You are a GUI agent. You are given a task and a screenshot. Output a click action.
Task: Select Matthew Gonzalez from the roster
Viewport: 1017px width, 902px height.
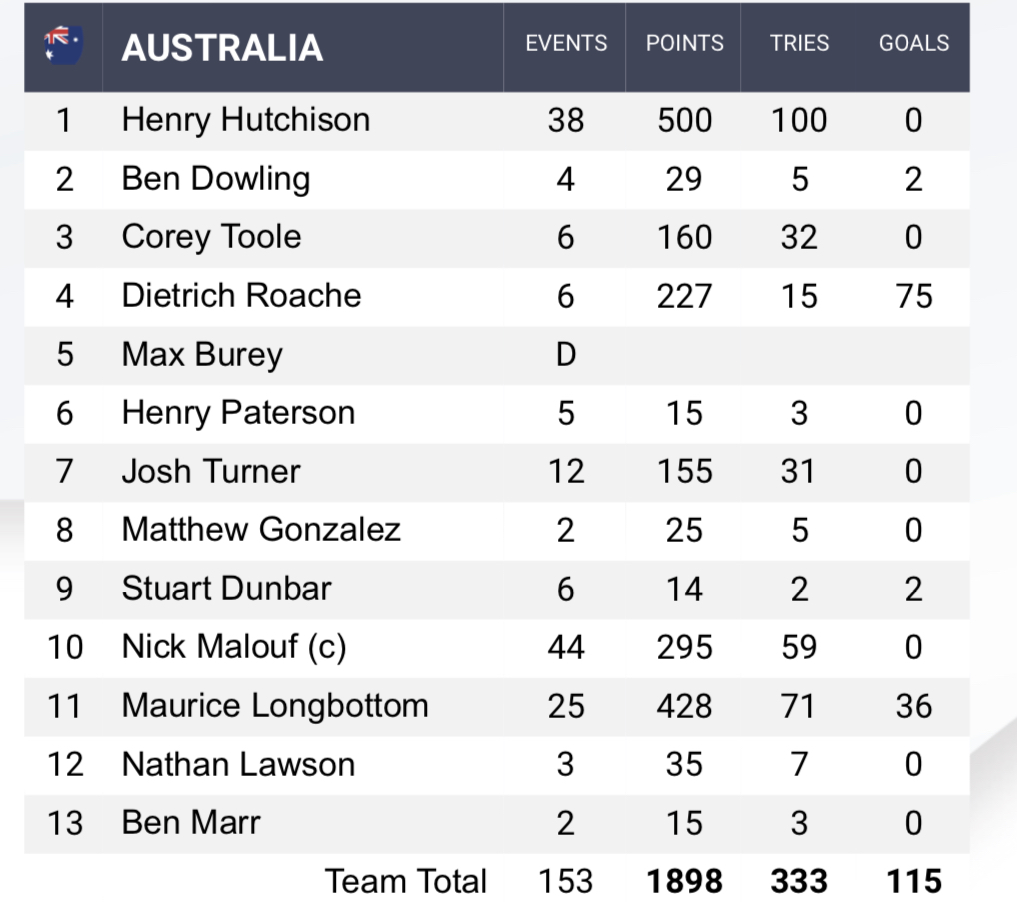tap(261, 530)
